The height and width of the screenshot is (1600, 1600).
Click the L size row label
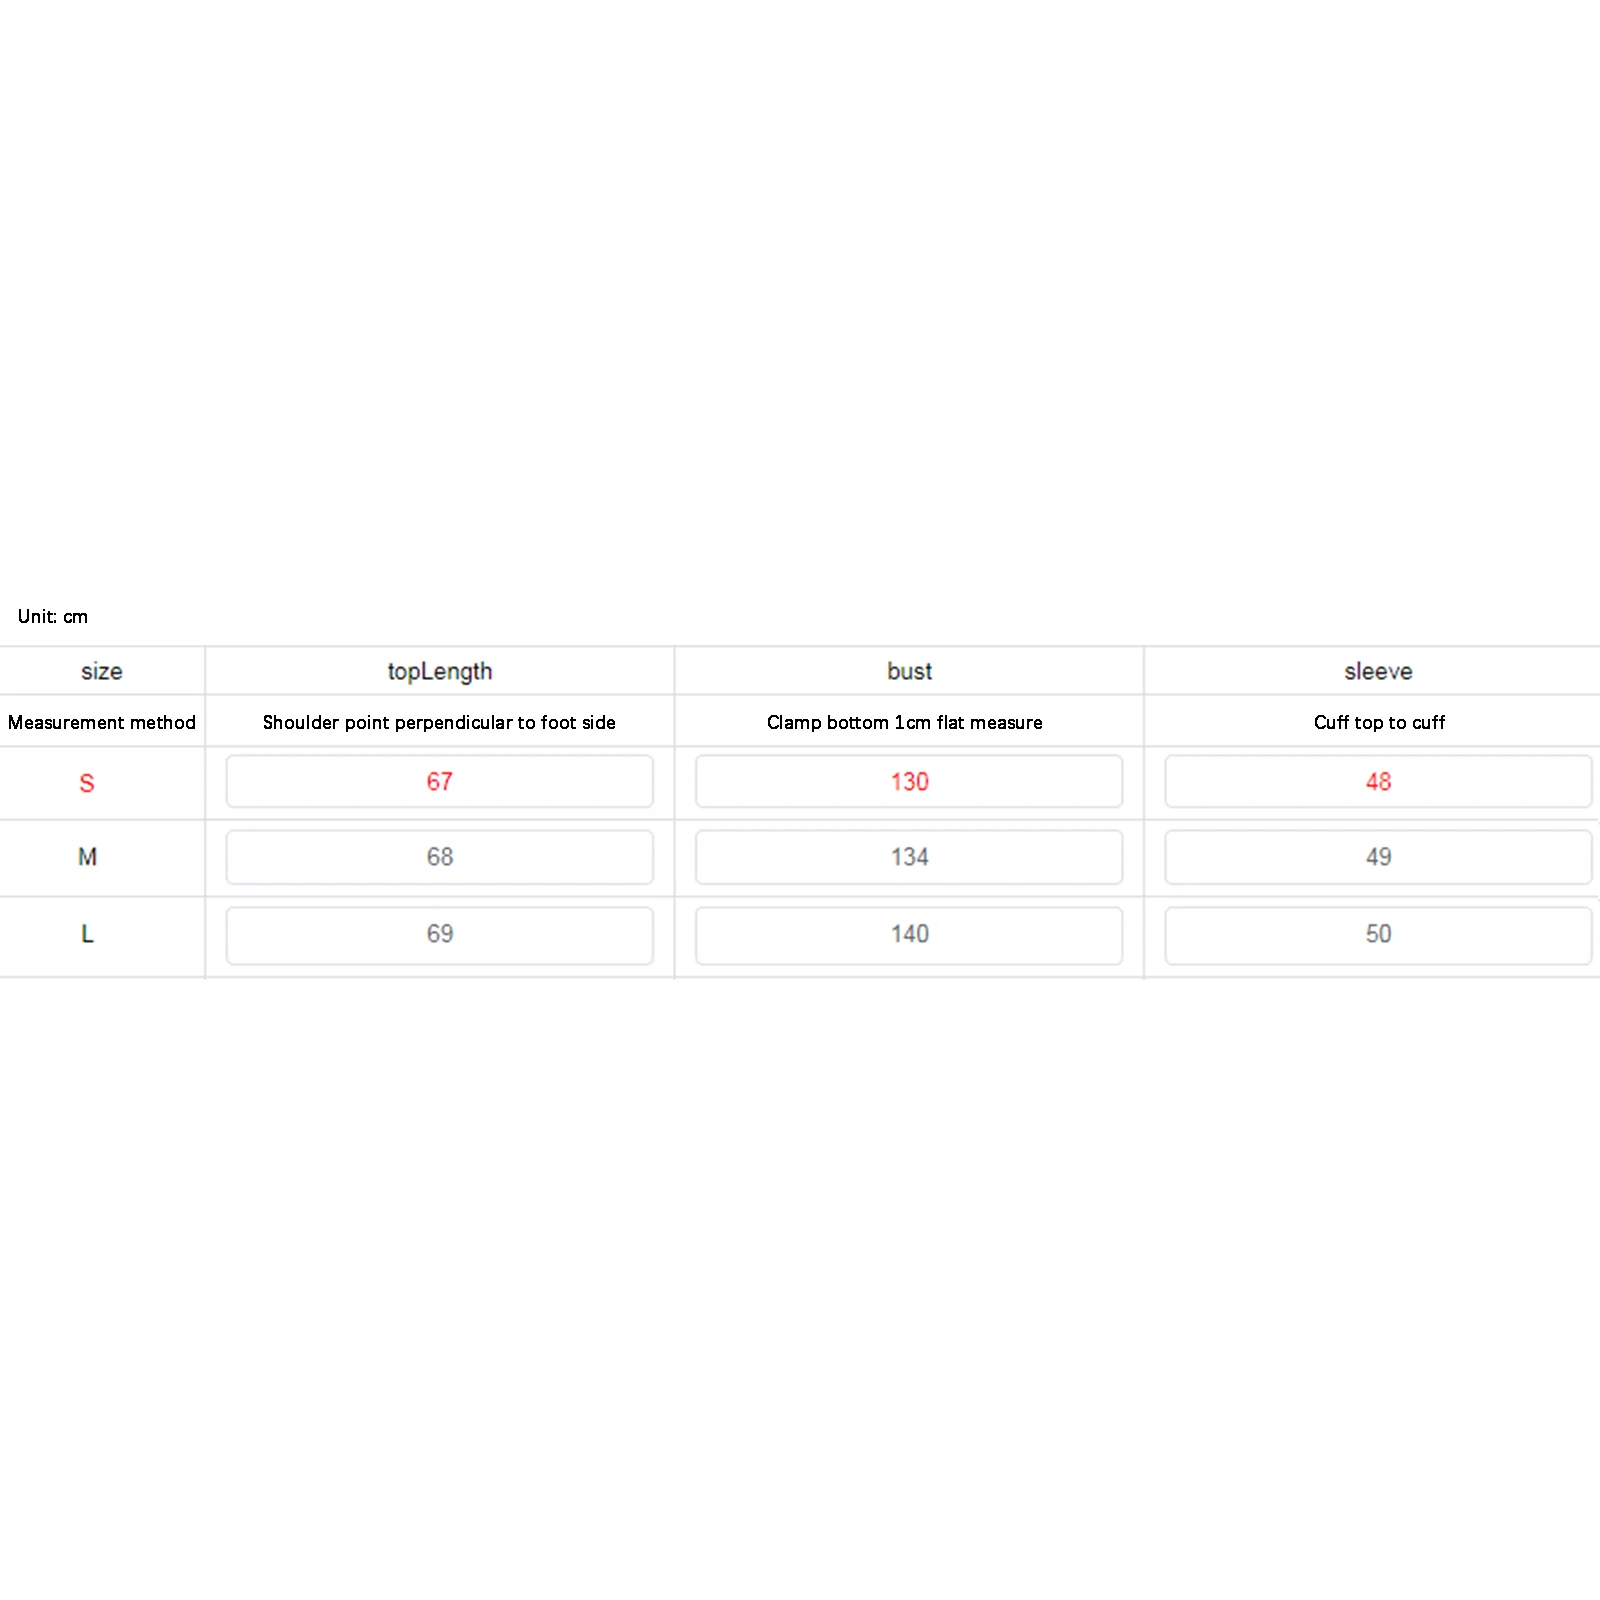click(87, 934)
